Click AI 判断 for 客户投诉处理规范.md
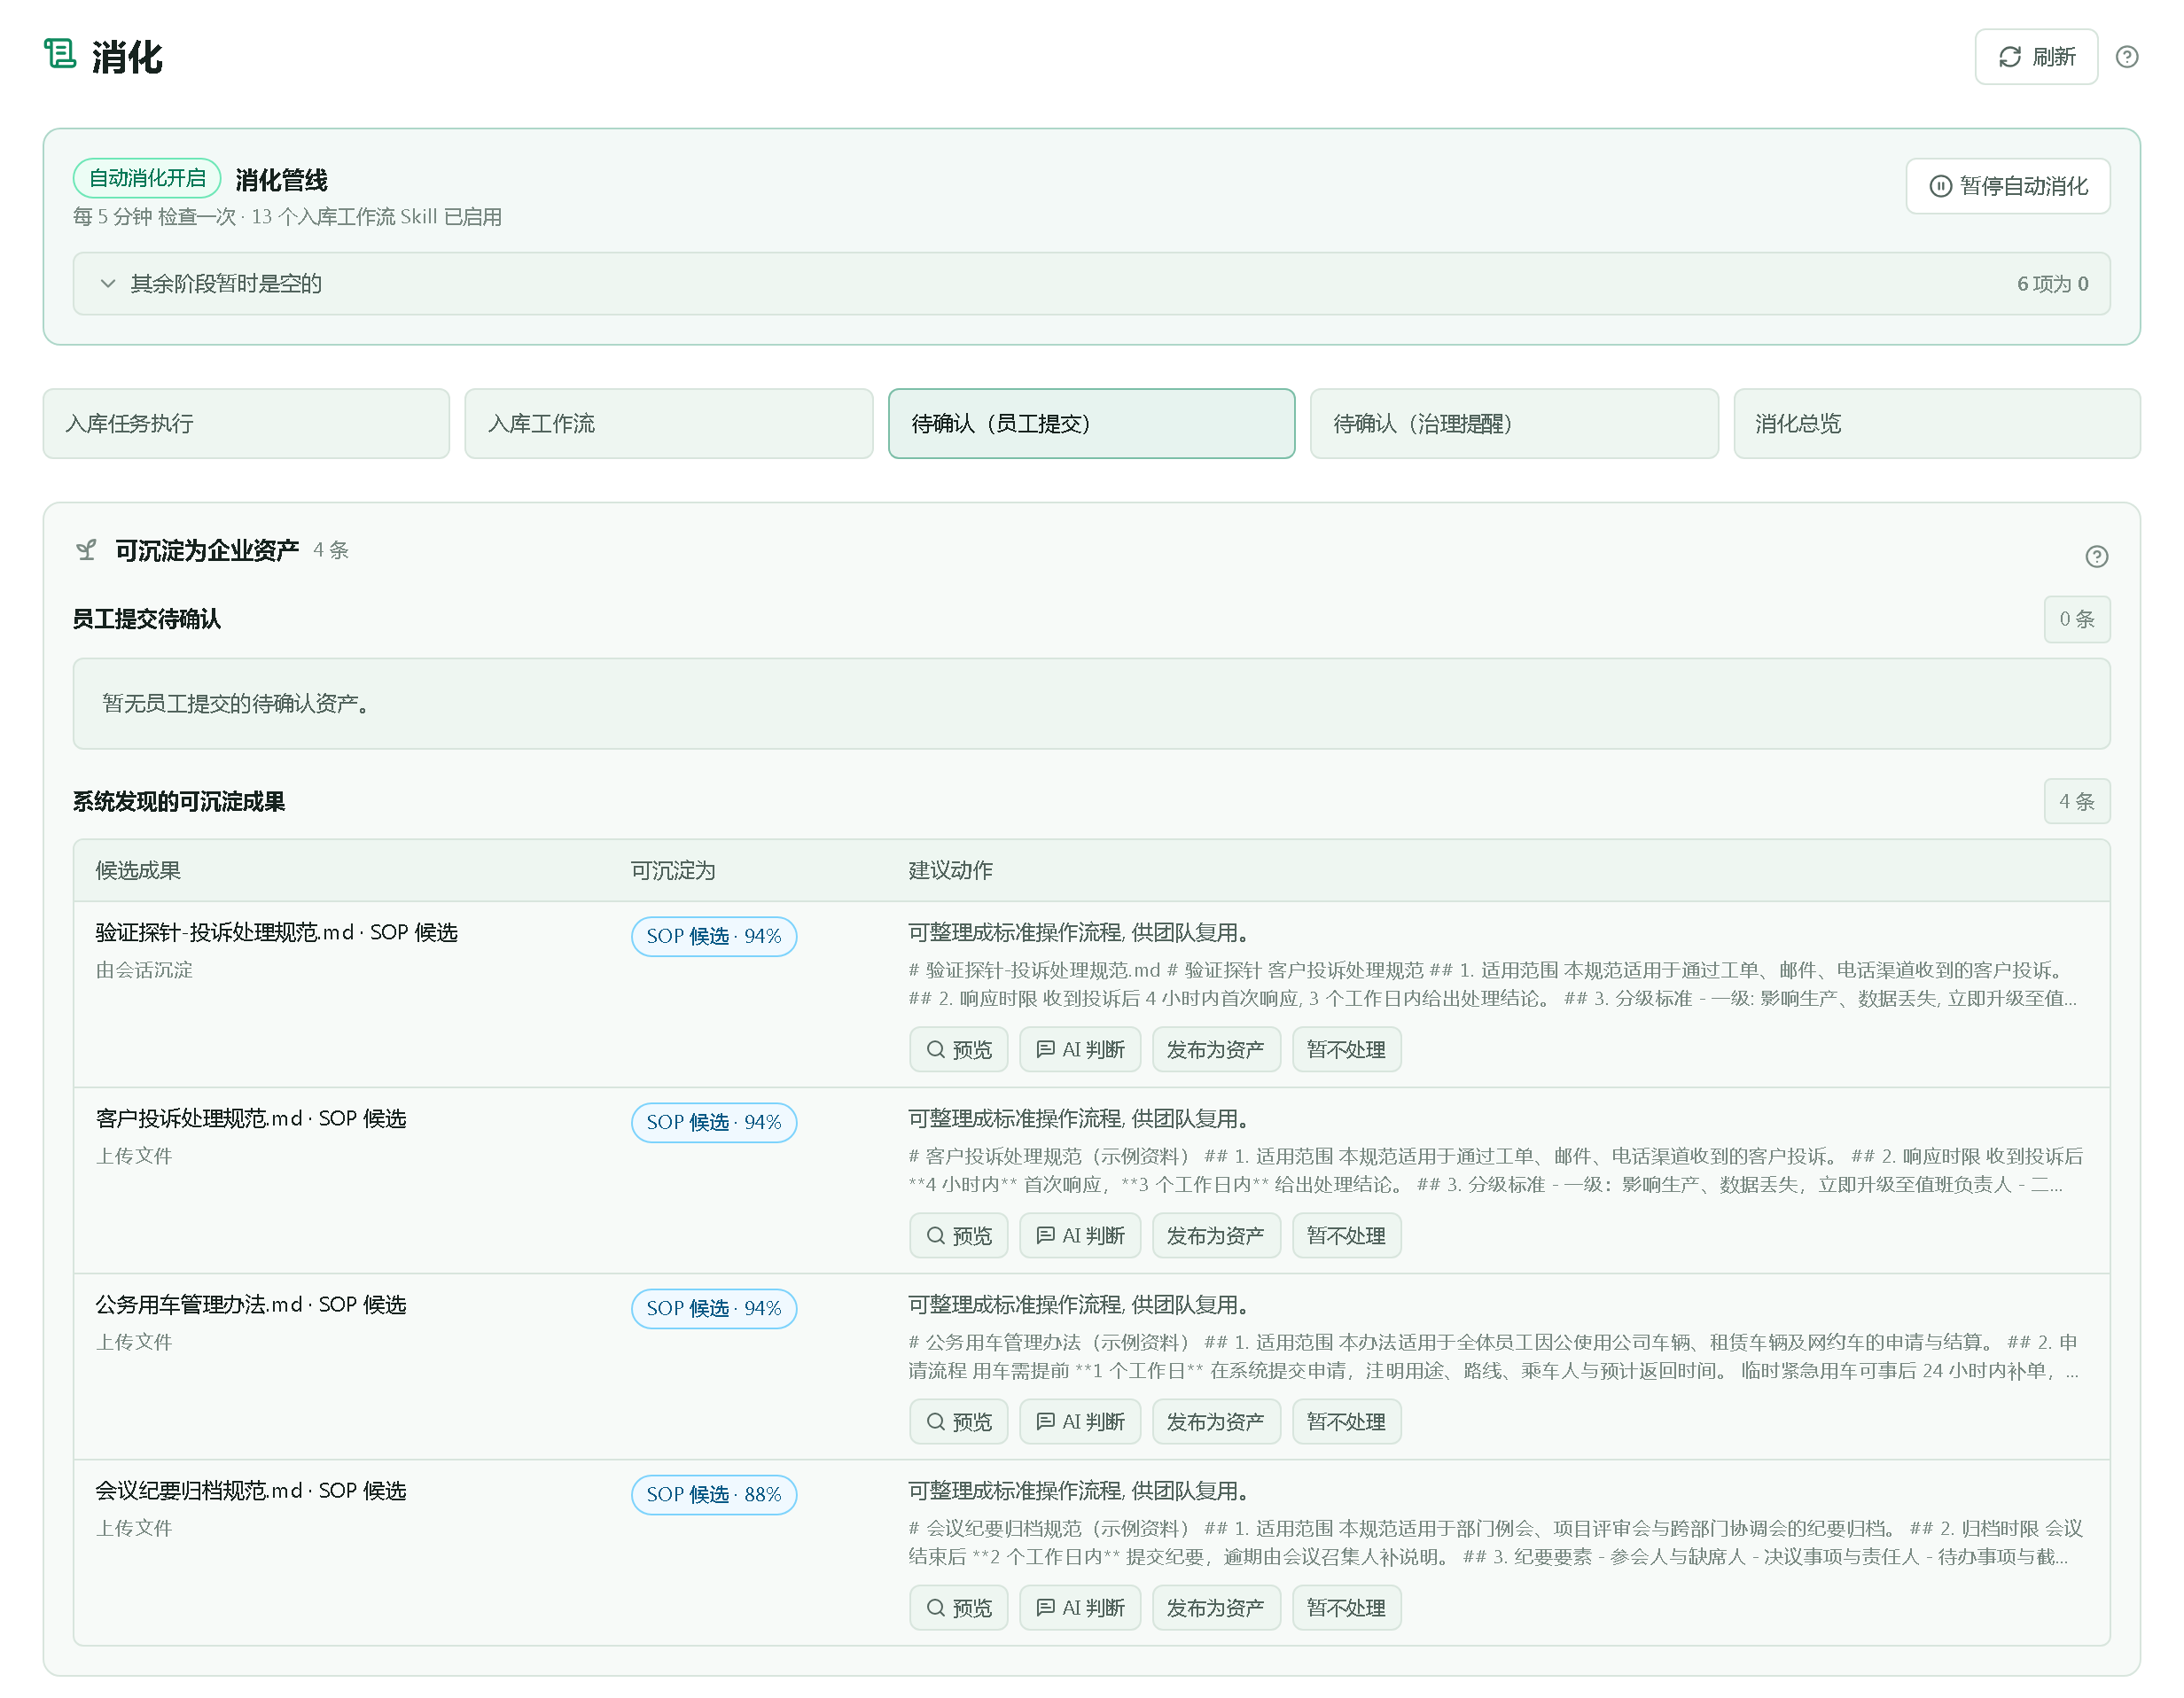 (1080, 1235)
